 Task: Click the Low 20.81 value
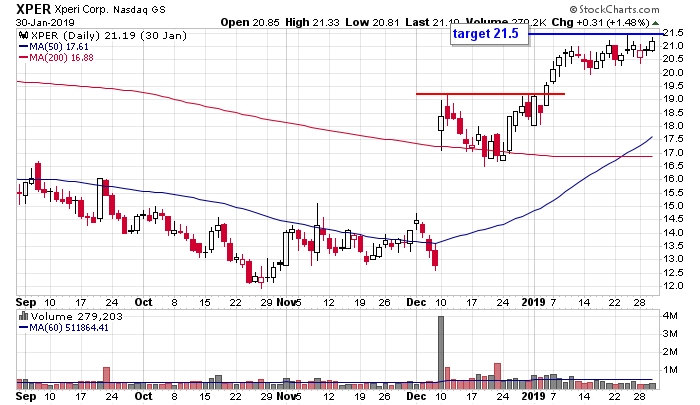coord(372,22)
